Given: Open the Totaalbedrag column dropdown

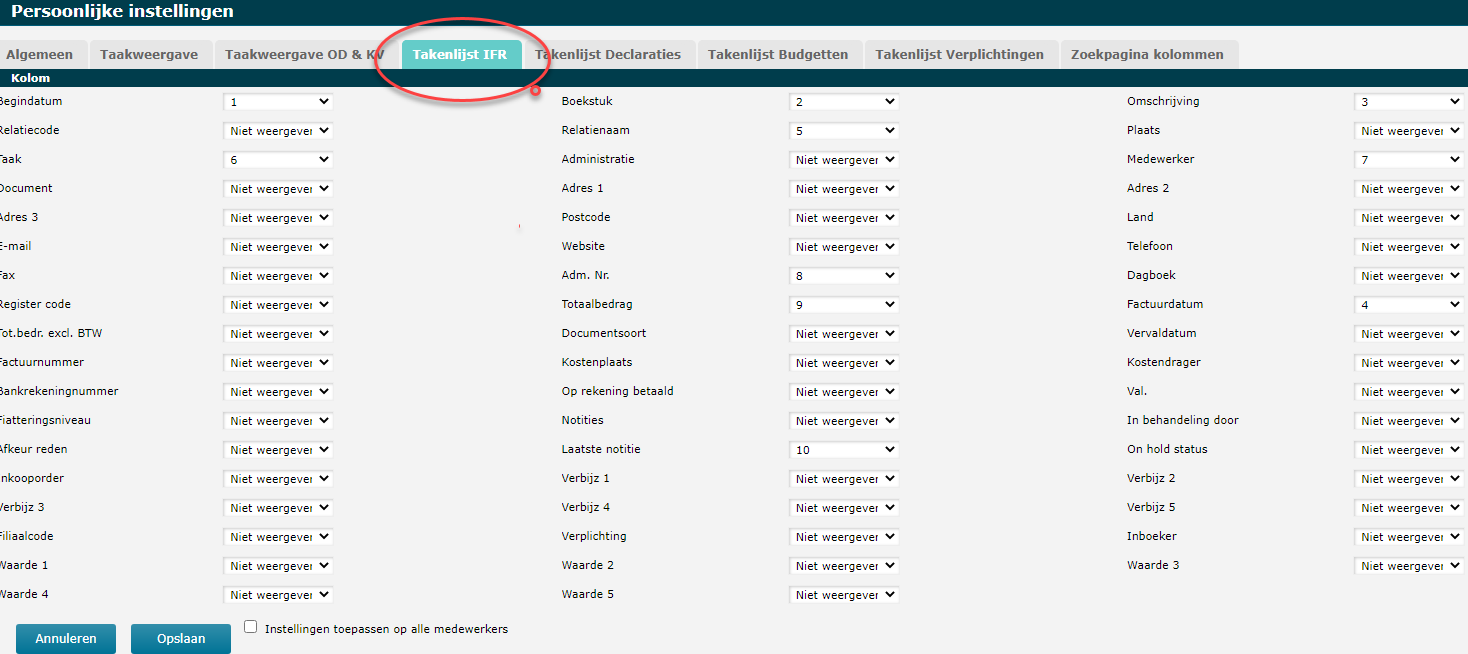Looking at the screenshot, I should coord(843,305).
